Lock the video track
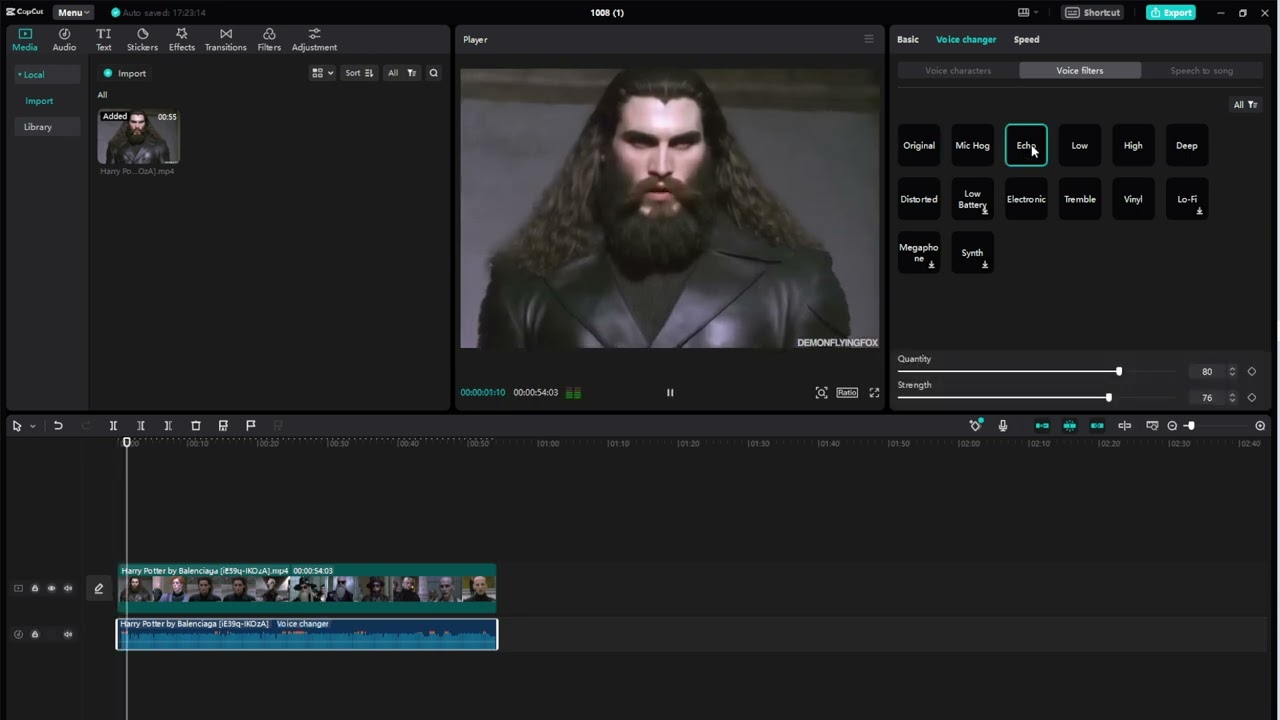This screenshot has width=1280, height=720. click(x=35, y=588)
